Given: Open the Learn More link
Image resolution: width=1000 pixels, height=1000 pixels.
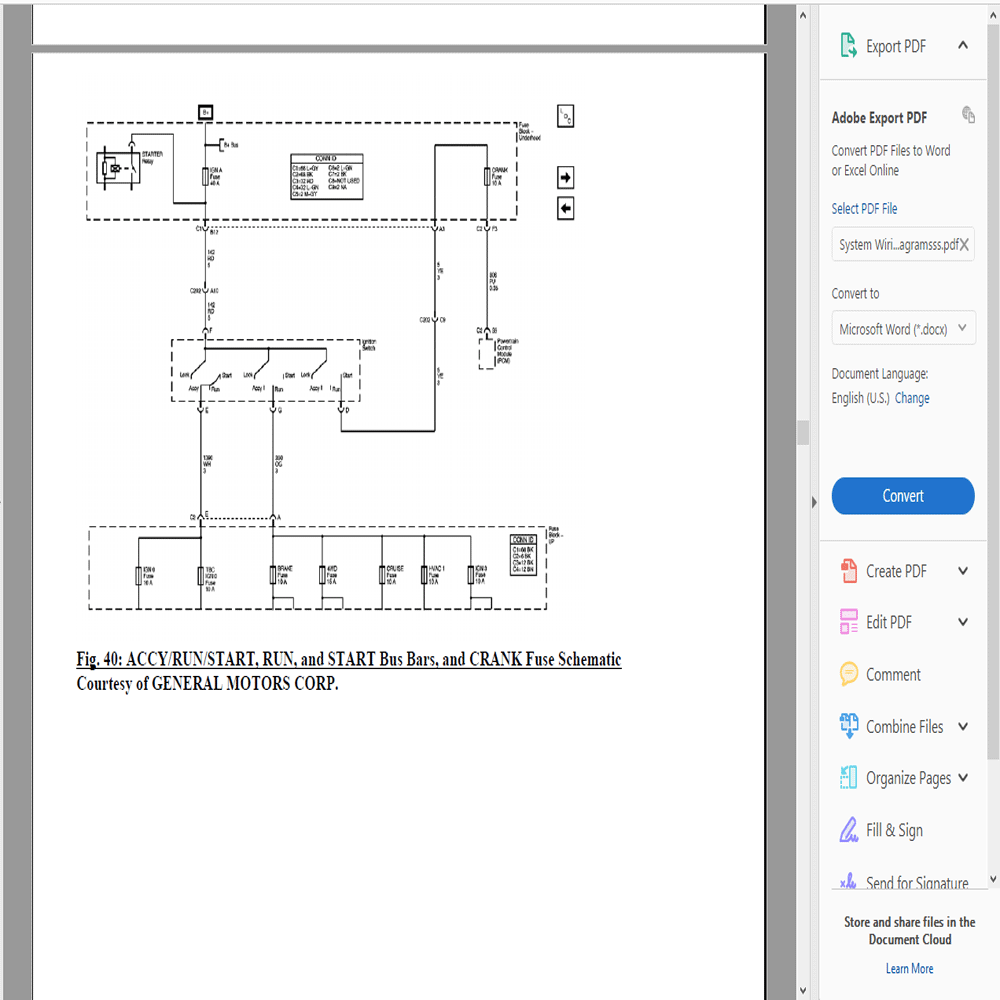Looking at the screenshot, I should click(x=909, y=969).
